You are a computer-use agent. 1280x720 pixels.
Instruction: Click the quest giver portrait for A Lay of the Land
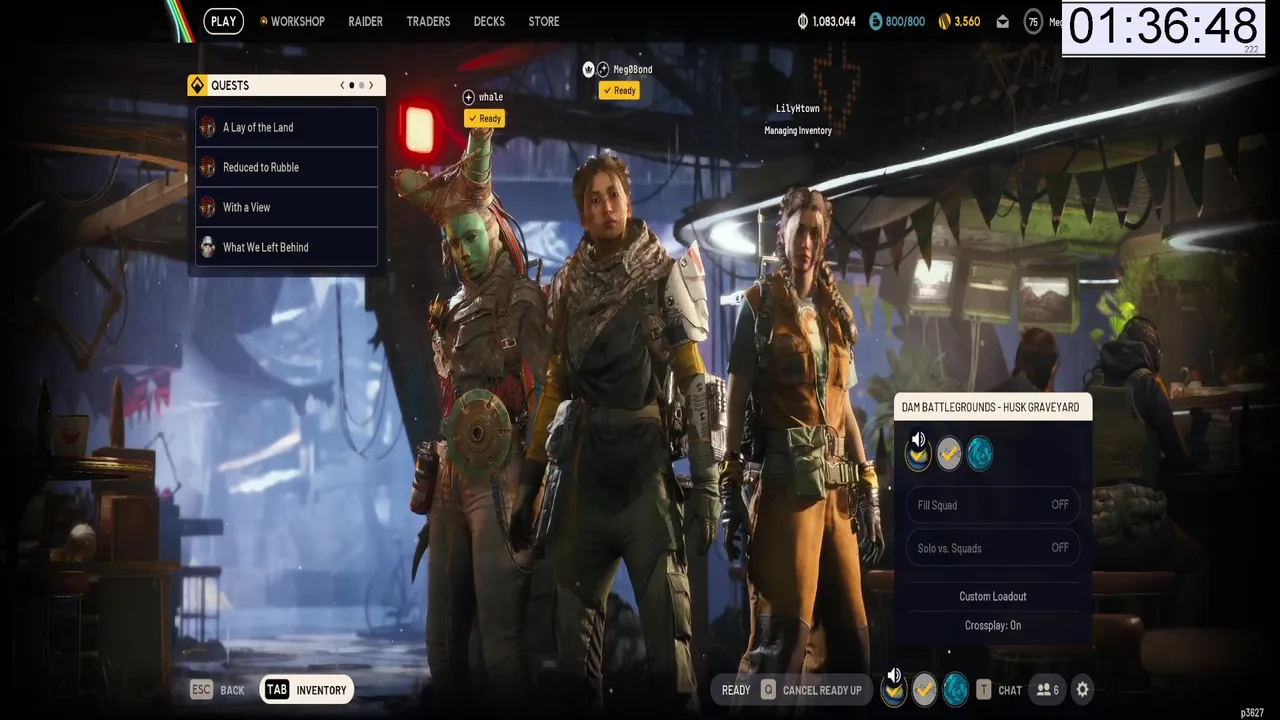tap(207, 127)
